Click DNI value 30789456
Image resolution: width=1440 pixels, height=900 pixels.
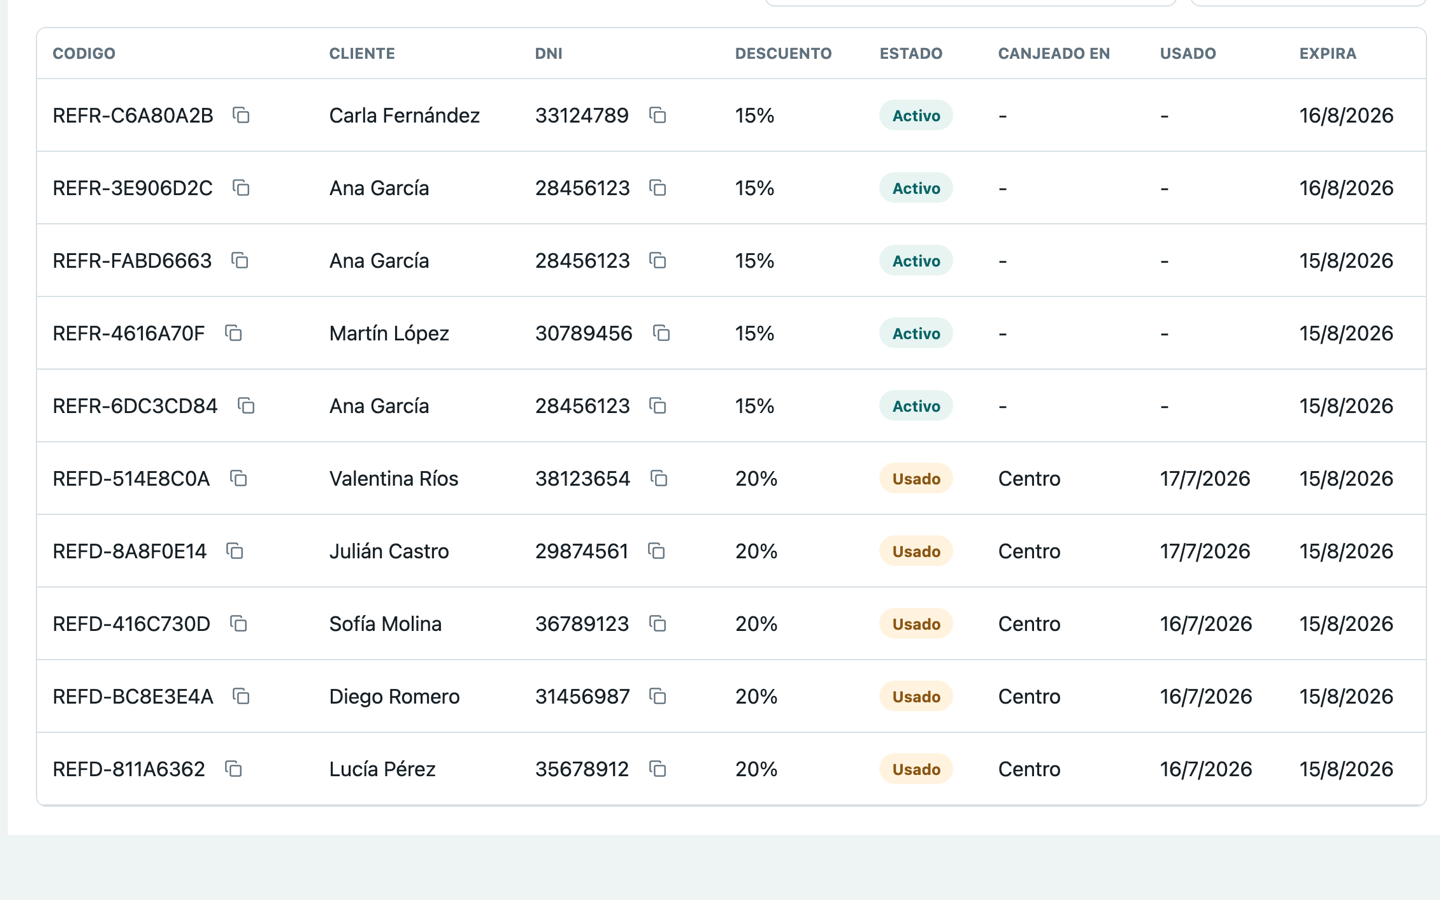click(x=584, y=333)
